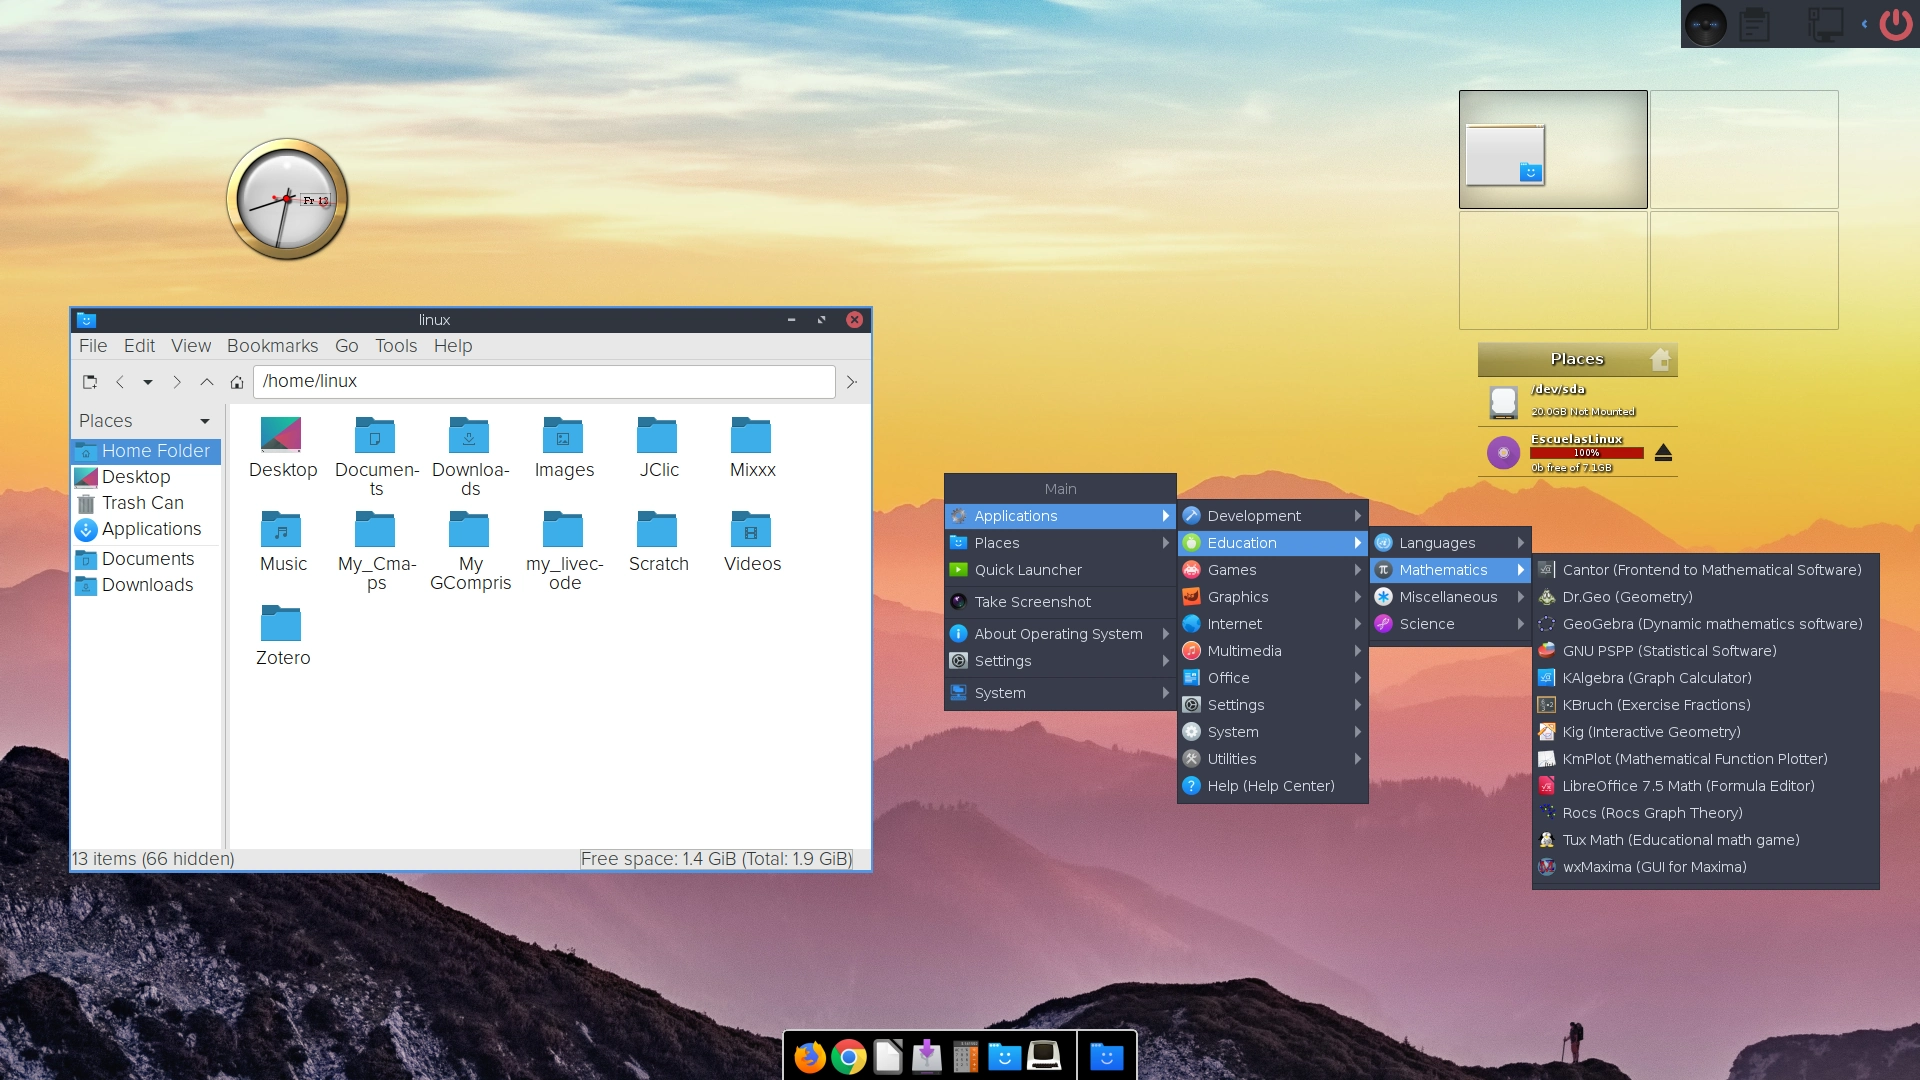This screenshot has height=1080, width=1920.
Task: Click Take Screenshot in the Main menu
Action: [x=1032, y=601]
